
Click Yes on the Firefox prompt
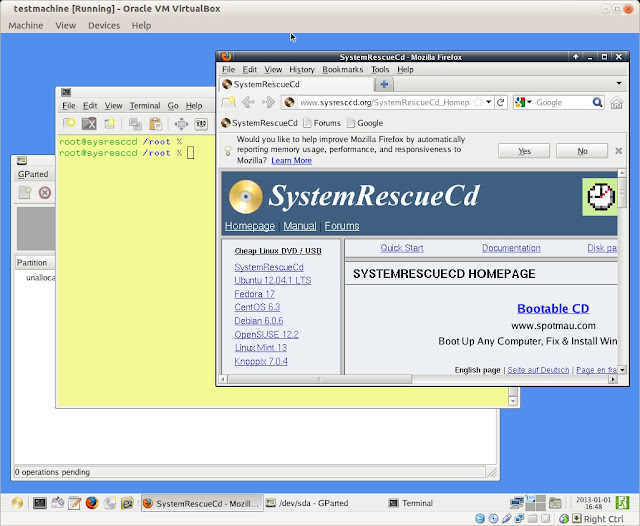[x=525, y=151]
